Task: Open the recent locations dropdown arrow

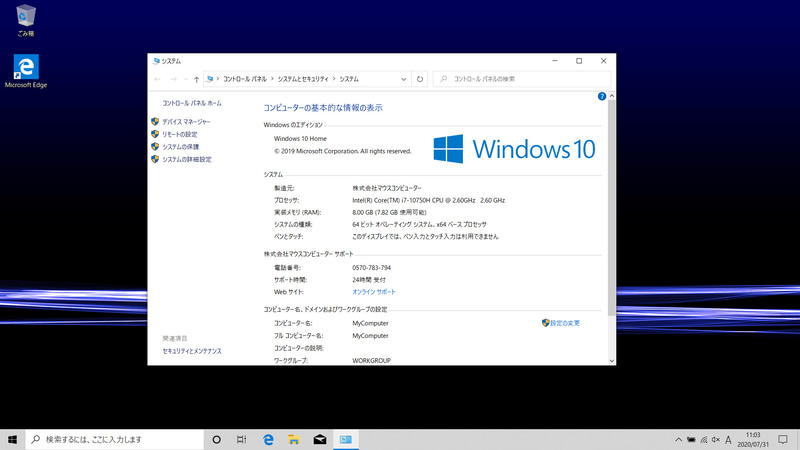Action: [x=186, y=79]
